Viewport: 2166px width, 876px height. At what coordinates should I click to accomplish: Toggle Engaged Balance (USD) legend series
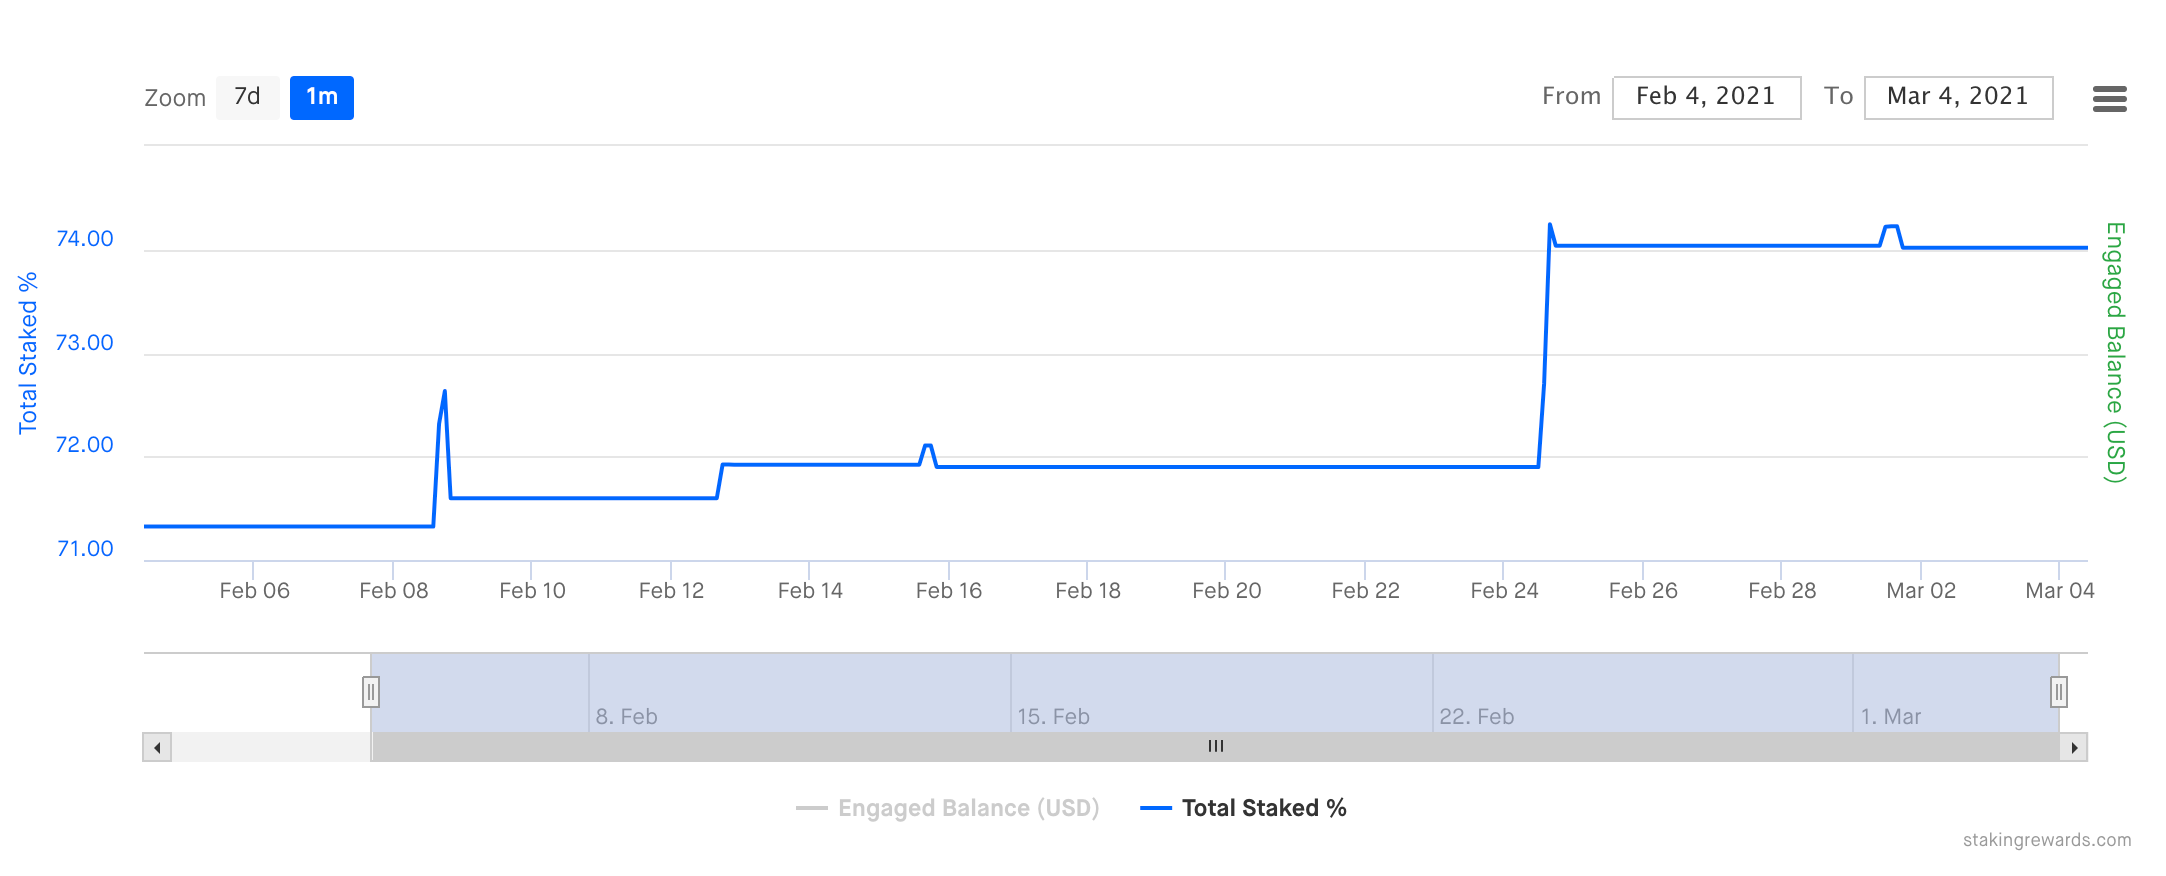pyautogui.click(x=947, y=808)
